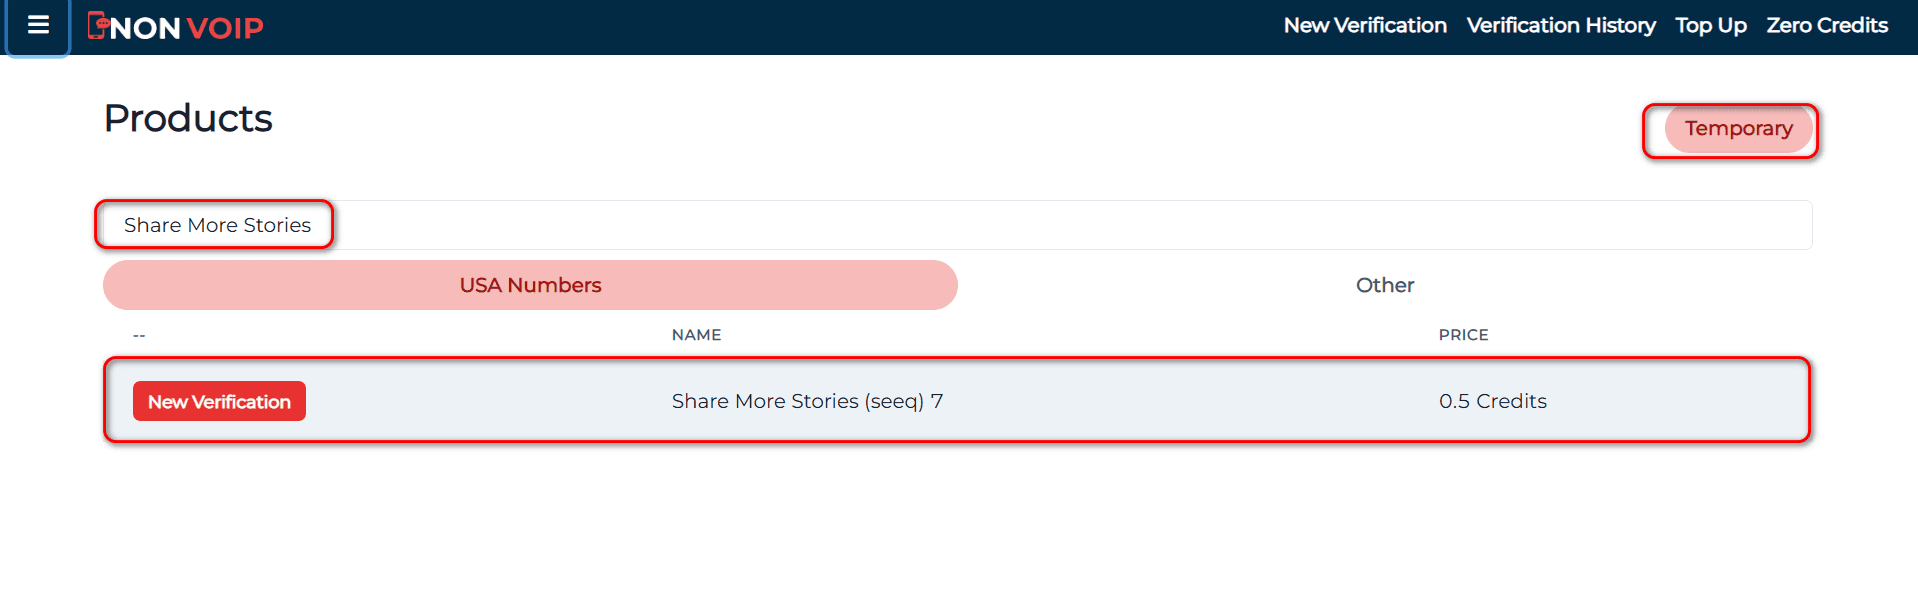Switch to the Other tab

pos(1385,285)
